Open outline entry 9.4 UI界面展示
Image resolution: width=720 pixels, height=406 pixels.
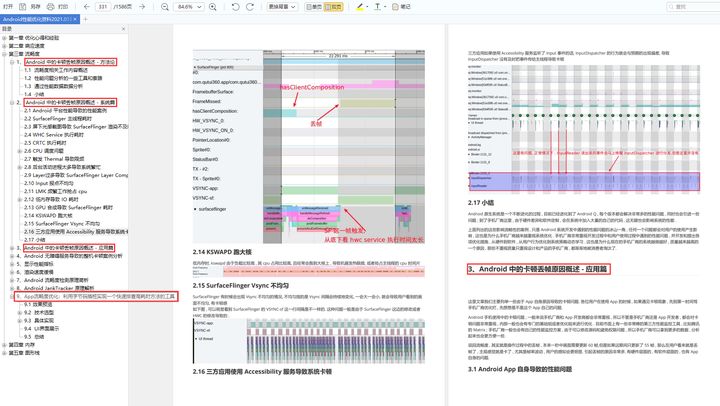tap(41, 328)
